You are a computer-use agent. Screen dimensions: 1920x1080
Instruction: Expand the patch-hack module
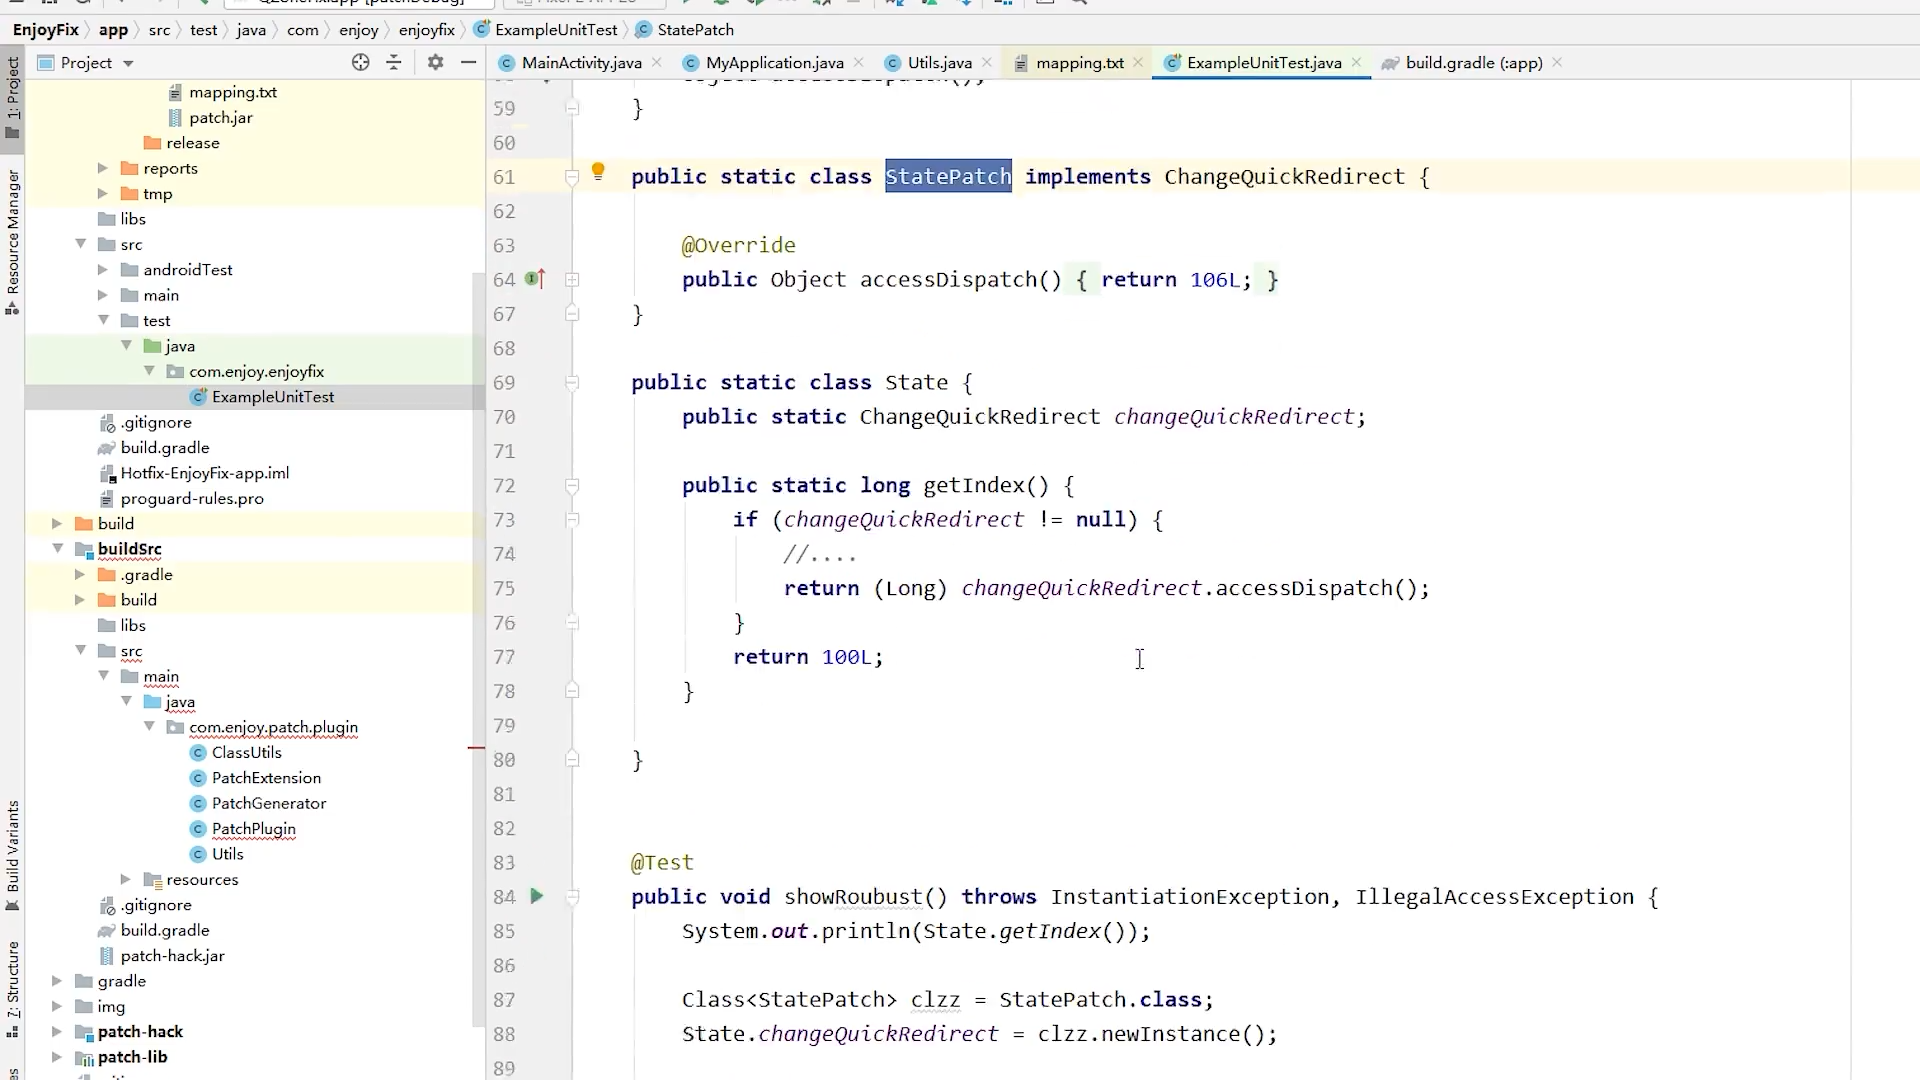pos(58,1032)
